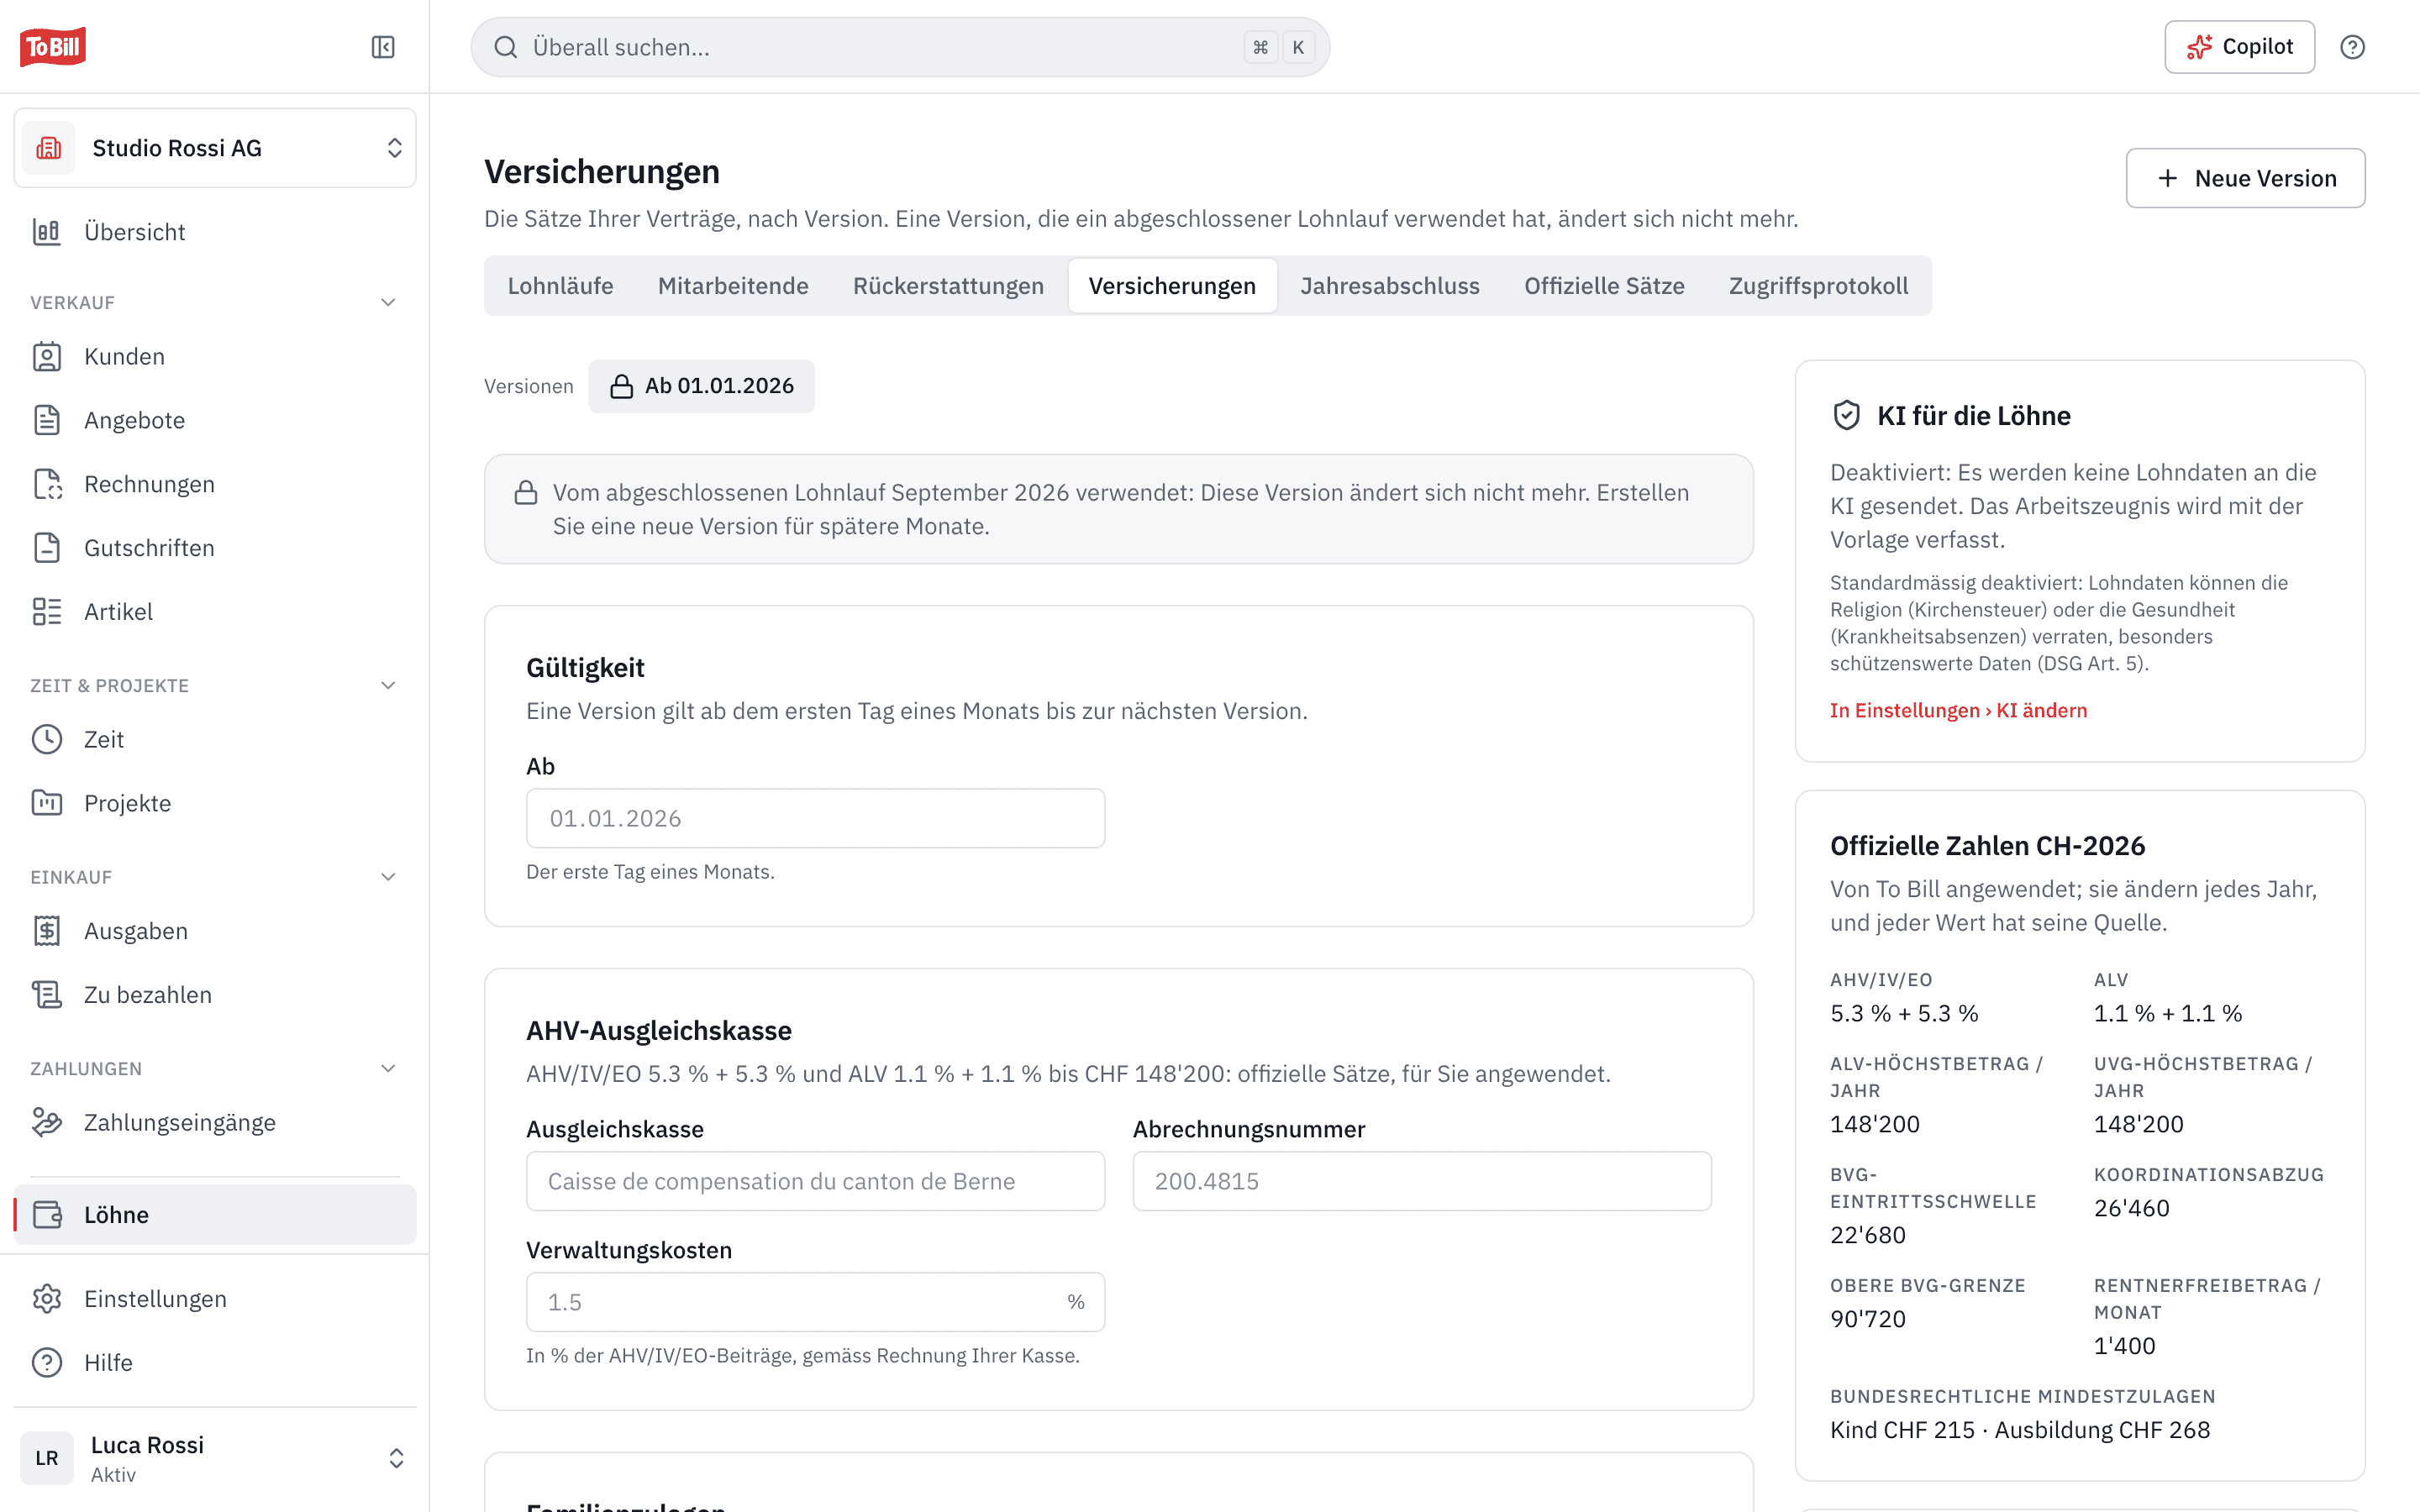
Task: Click the Studio Rossi AG company icon
Action: pos(49,148)
